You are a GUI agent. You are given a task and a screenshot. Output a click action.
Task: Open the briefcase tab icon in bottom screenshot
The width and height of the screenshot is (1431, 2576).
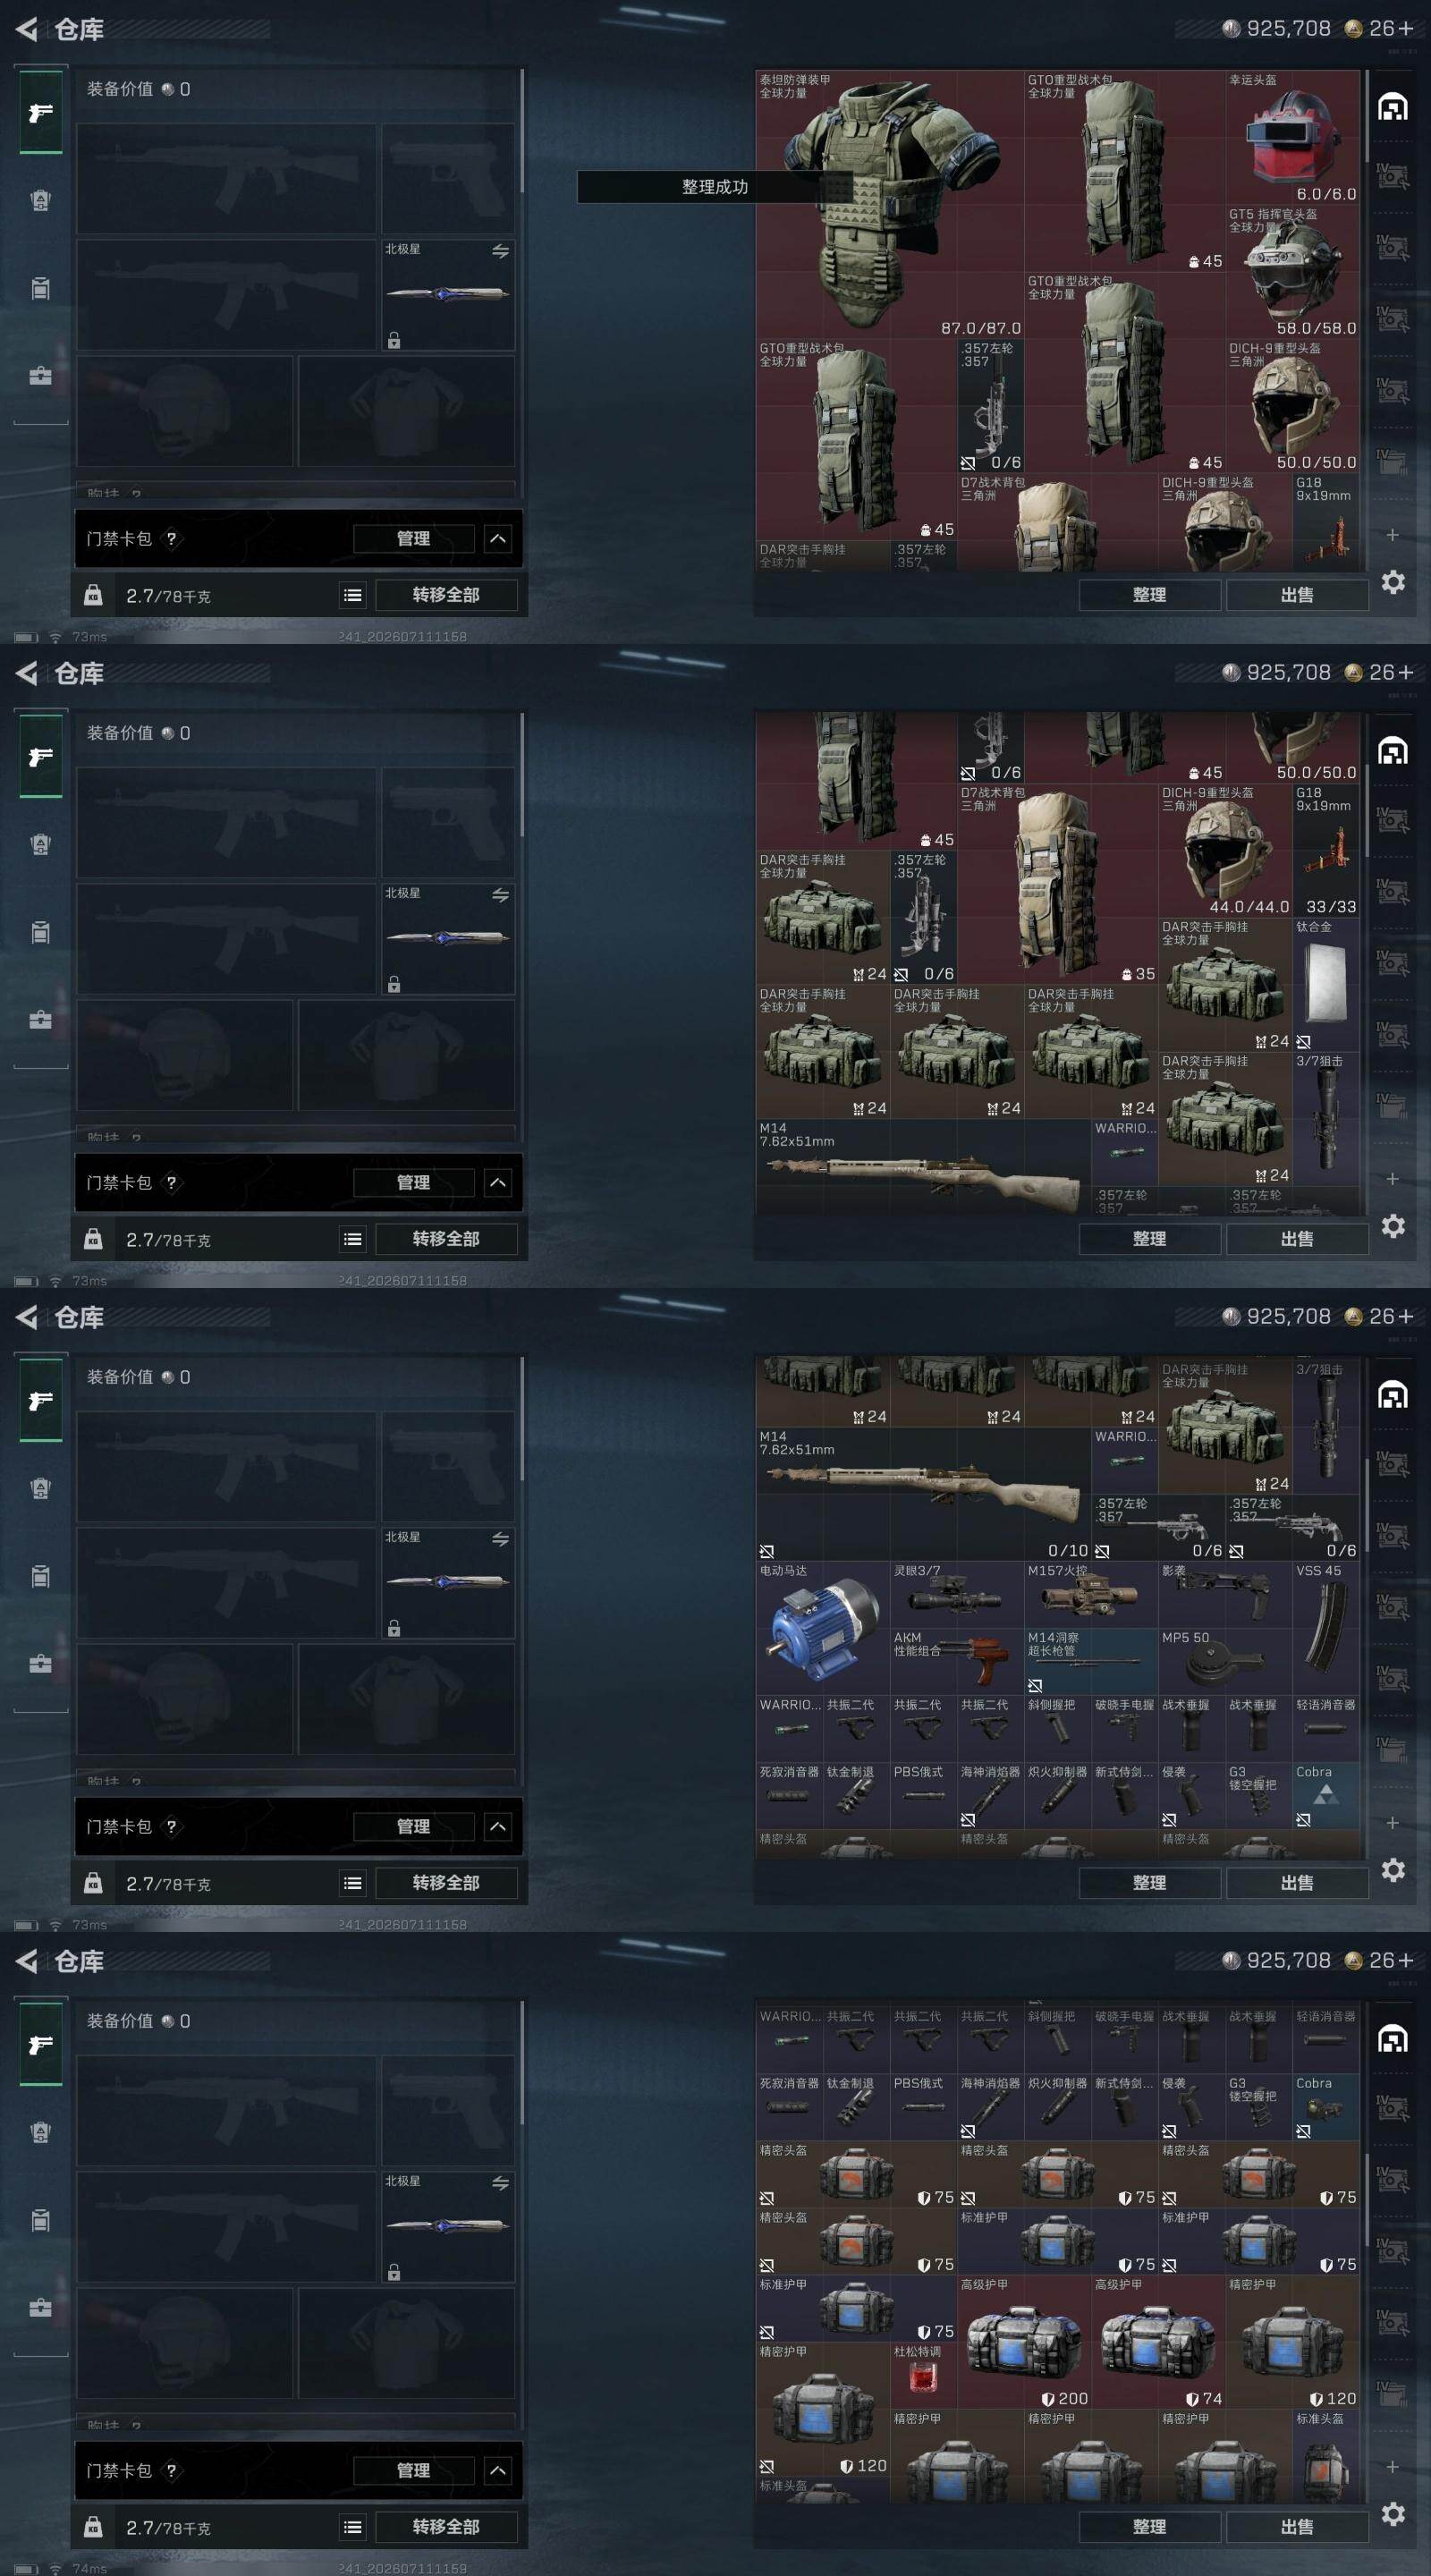tap(40, 2308)
